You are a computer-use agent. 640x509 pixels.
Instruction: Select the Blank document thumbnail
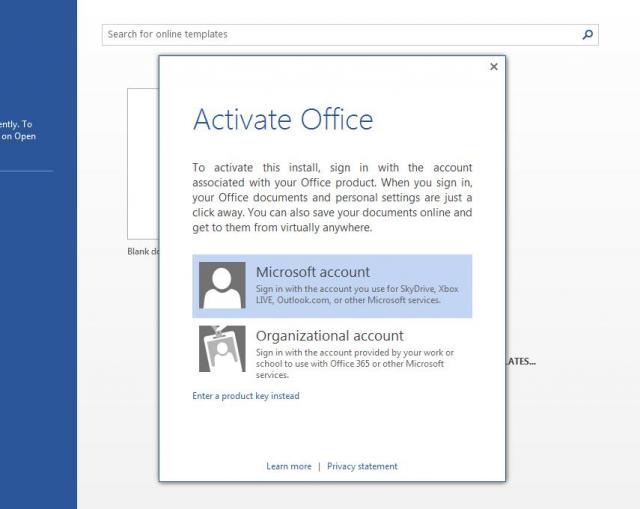143,164
